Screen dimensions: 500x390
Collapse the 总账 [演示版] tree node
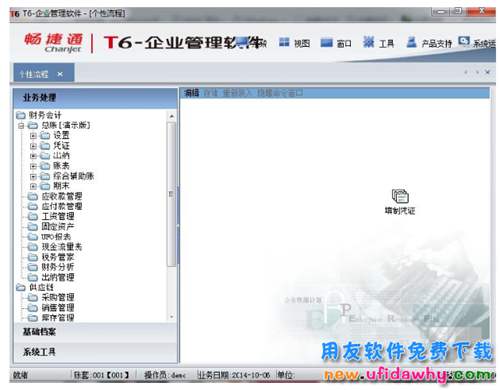(21, 126)
